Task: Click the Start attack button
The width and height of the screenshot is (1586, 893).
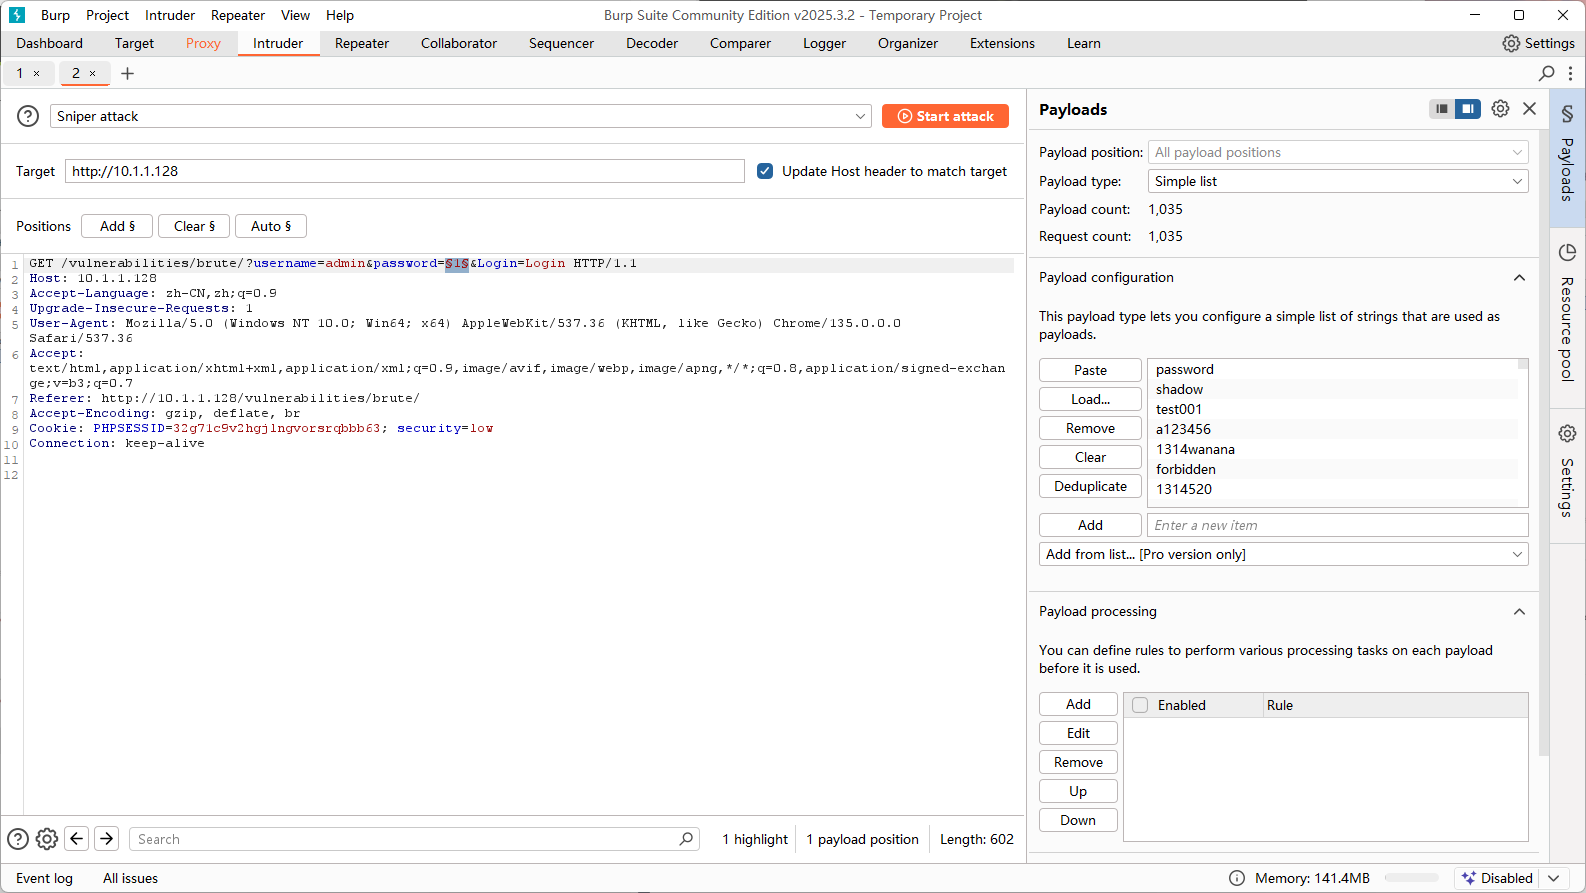Action: click(x=945, y=116)
